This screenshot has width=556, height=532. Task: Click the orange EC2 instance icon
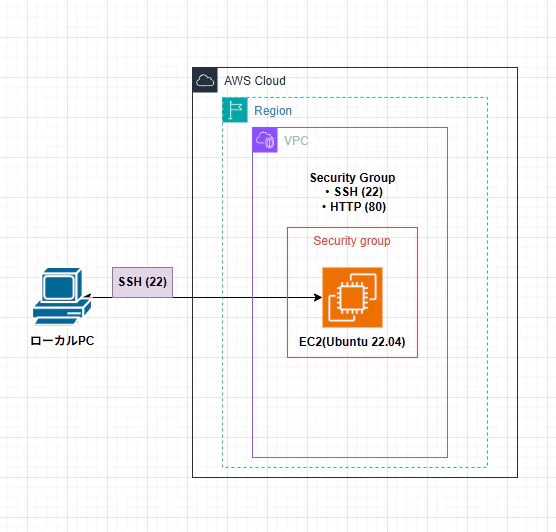352,297
